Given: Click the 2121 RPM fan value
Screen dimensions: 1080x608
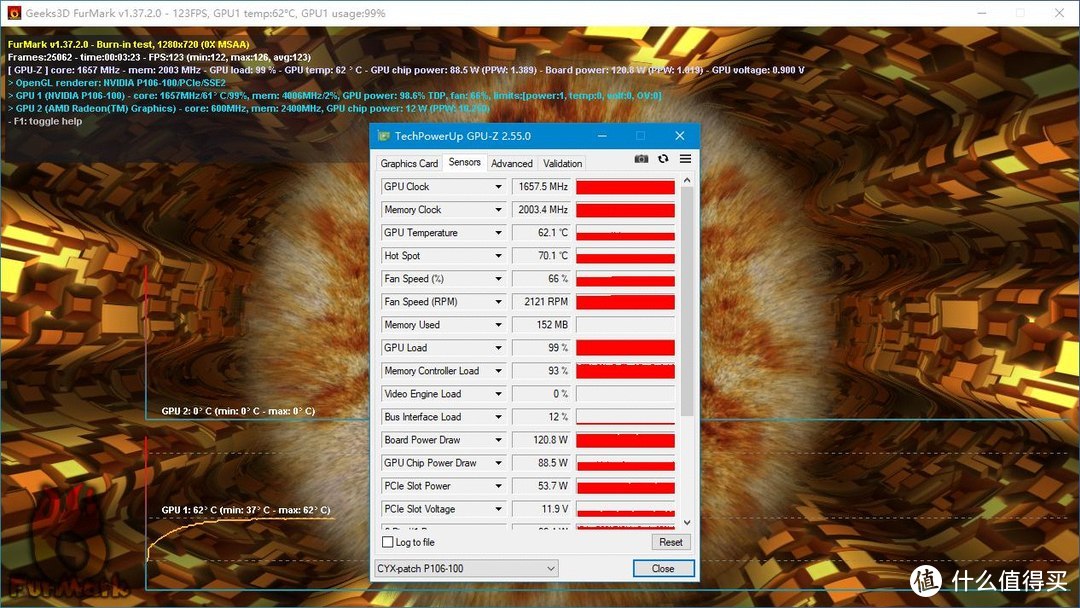Looking at the screenshot, I should click(542, 302).
